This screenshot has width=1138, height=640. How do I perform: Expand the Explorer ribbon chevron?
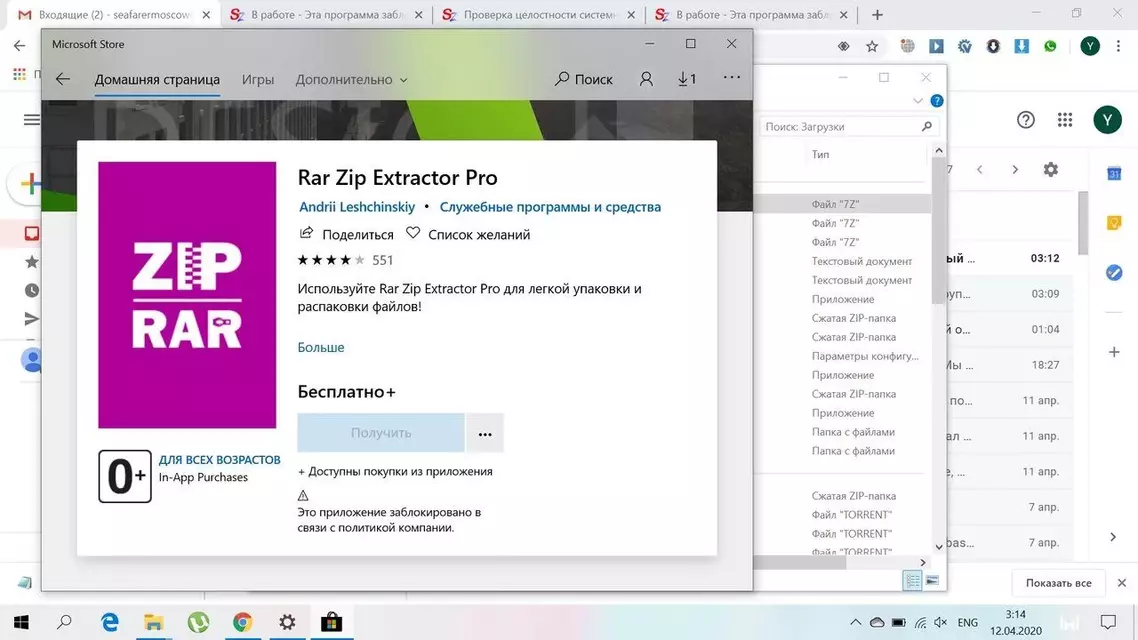(x=918, y=101)
